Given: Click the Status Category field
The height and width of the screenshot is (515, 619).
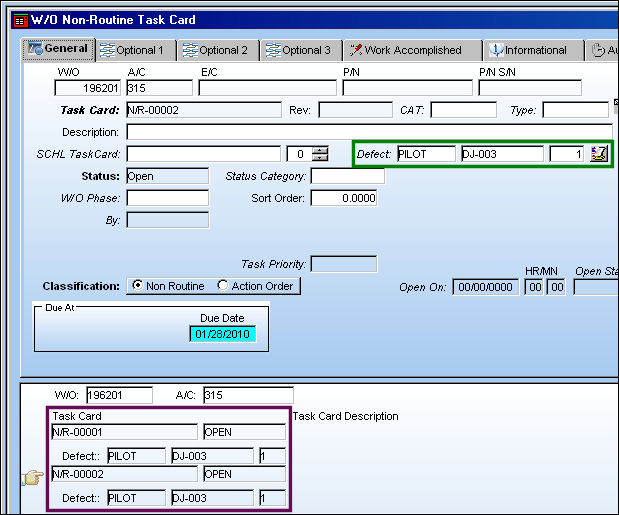Looking at the screenshot, I should tap(347, 176).
